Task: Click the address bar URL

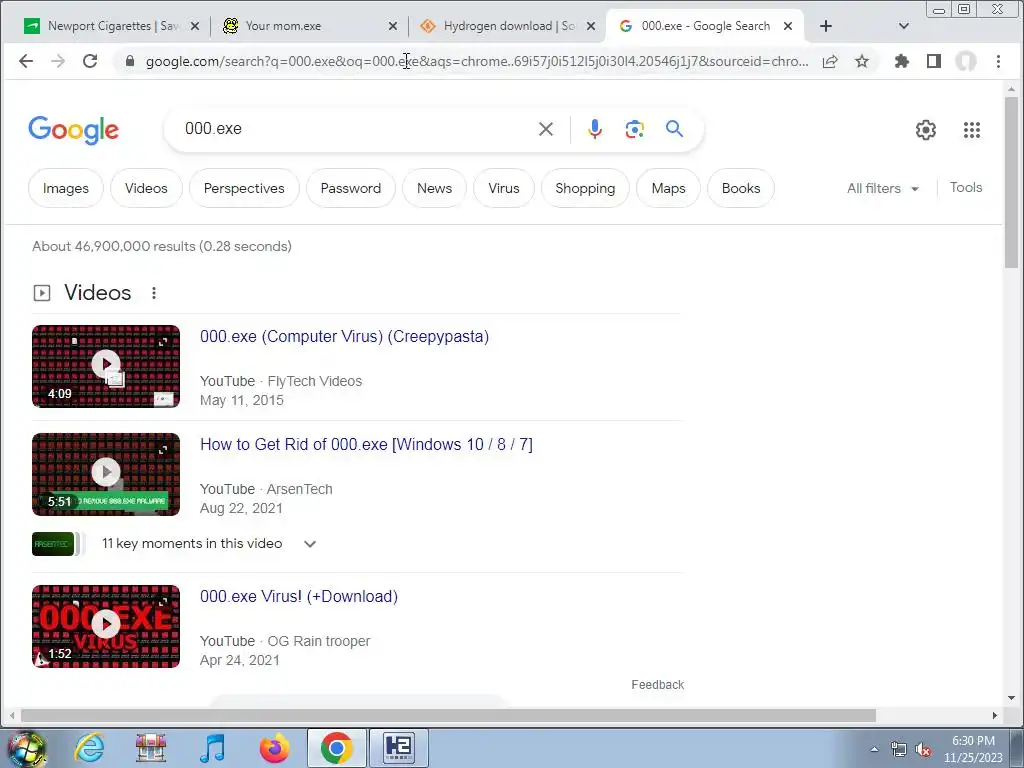Action: (x=477, y=61)
